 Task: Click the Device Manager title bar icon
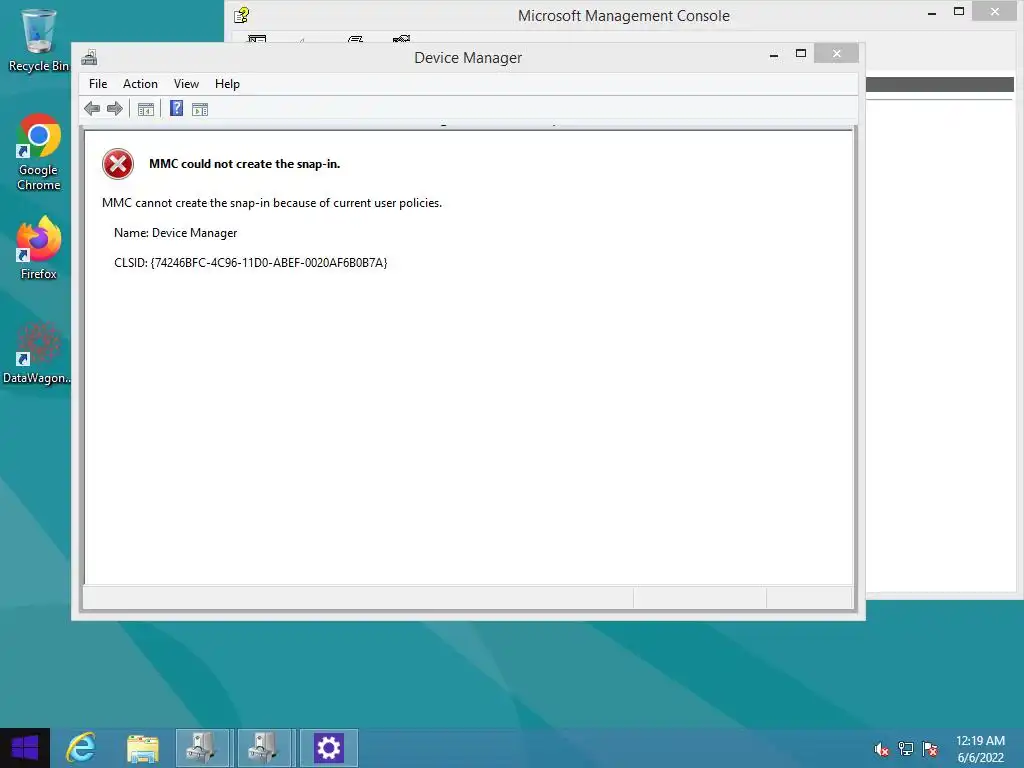[x=89, y=57]
